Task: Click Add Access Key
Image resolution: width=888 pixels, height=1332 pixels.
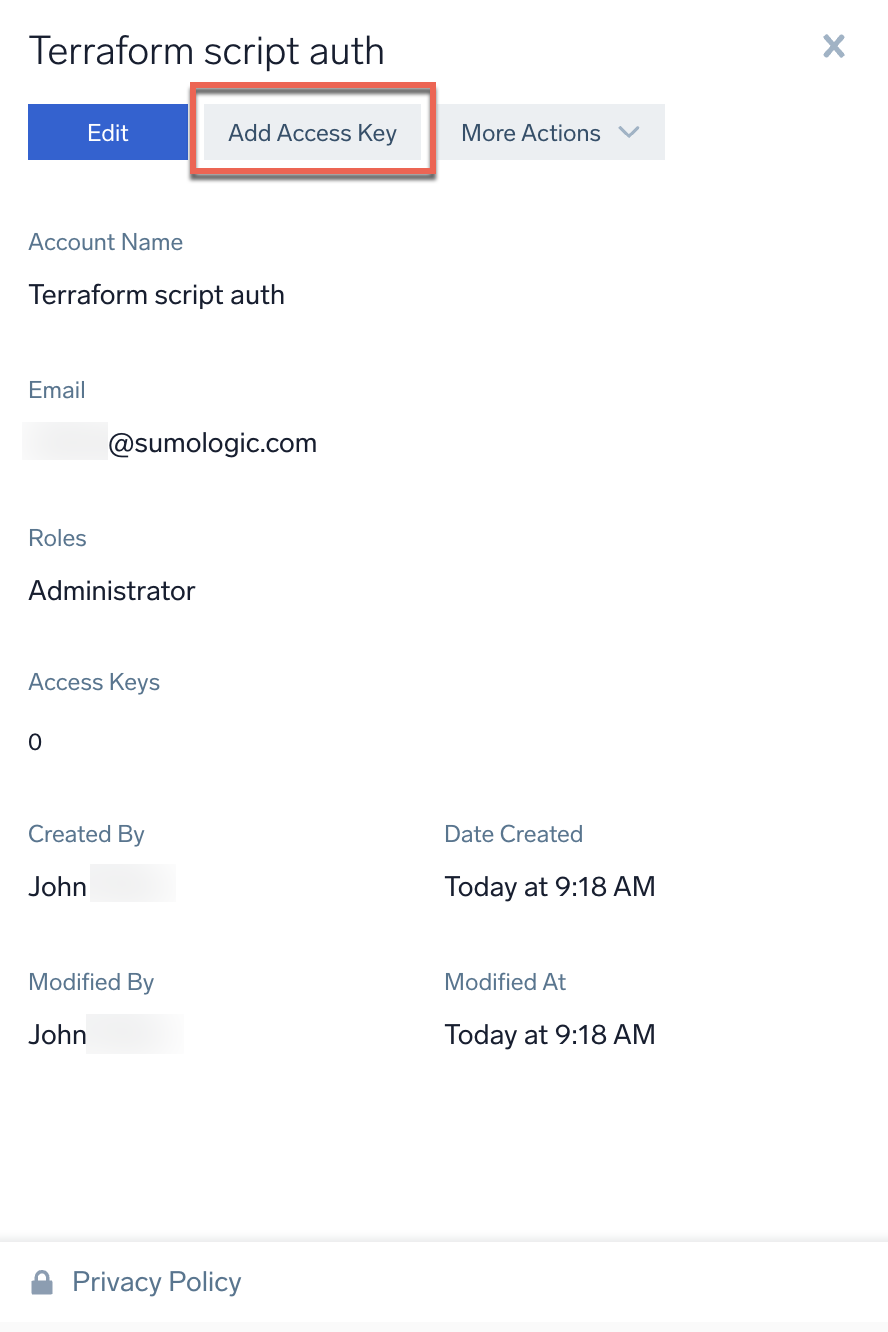Action: pos(311,131)
